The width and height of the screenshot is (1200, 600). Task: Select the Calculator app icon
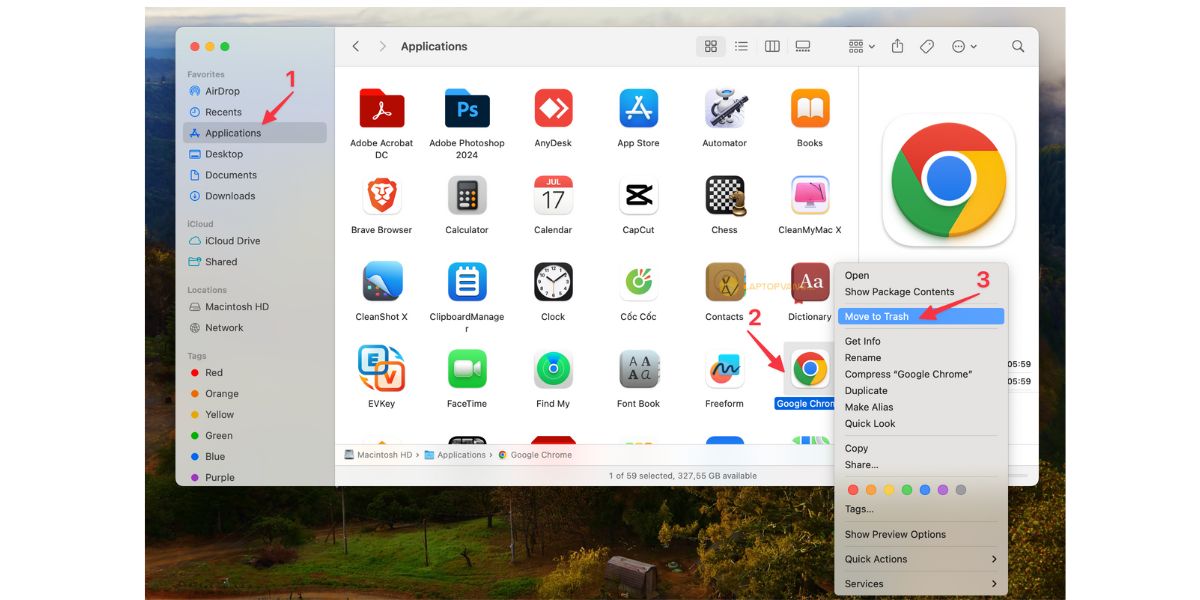click(x=467, y=195)
